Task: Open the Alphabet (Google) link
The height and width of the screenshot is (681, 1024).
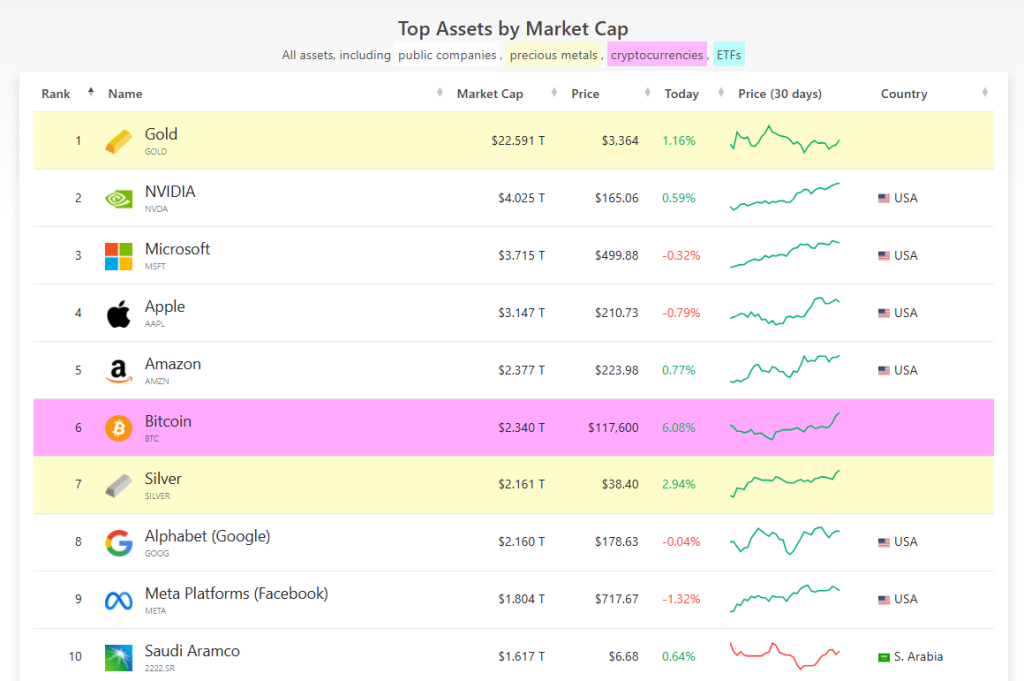Action: [x=207, y=536]
